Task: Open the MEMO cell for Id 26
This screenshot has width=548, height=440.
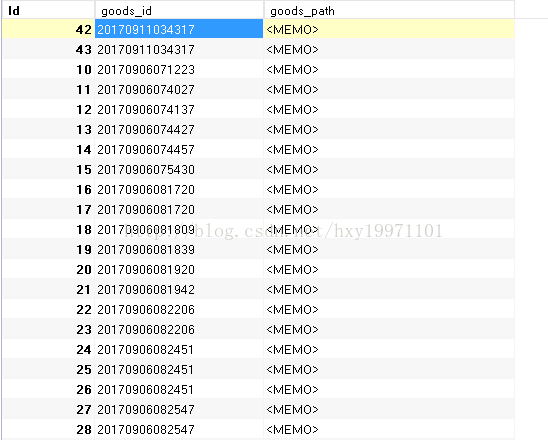Action: (389, 389)
